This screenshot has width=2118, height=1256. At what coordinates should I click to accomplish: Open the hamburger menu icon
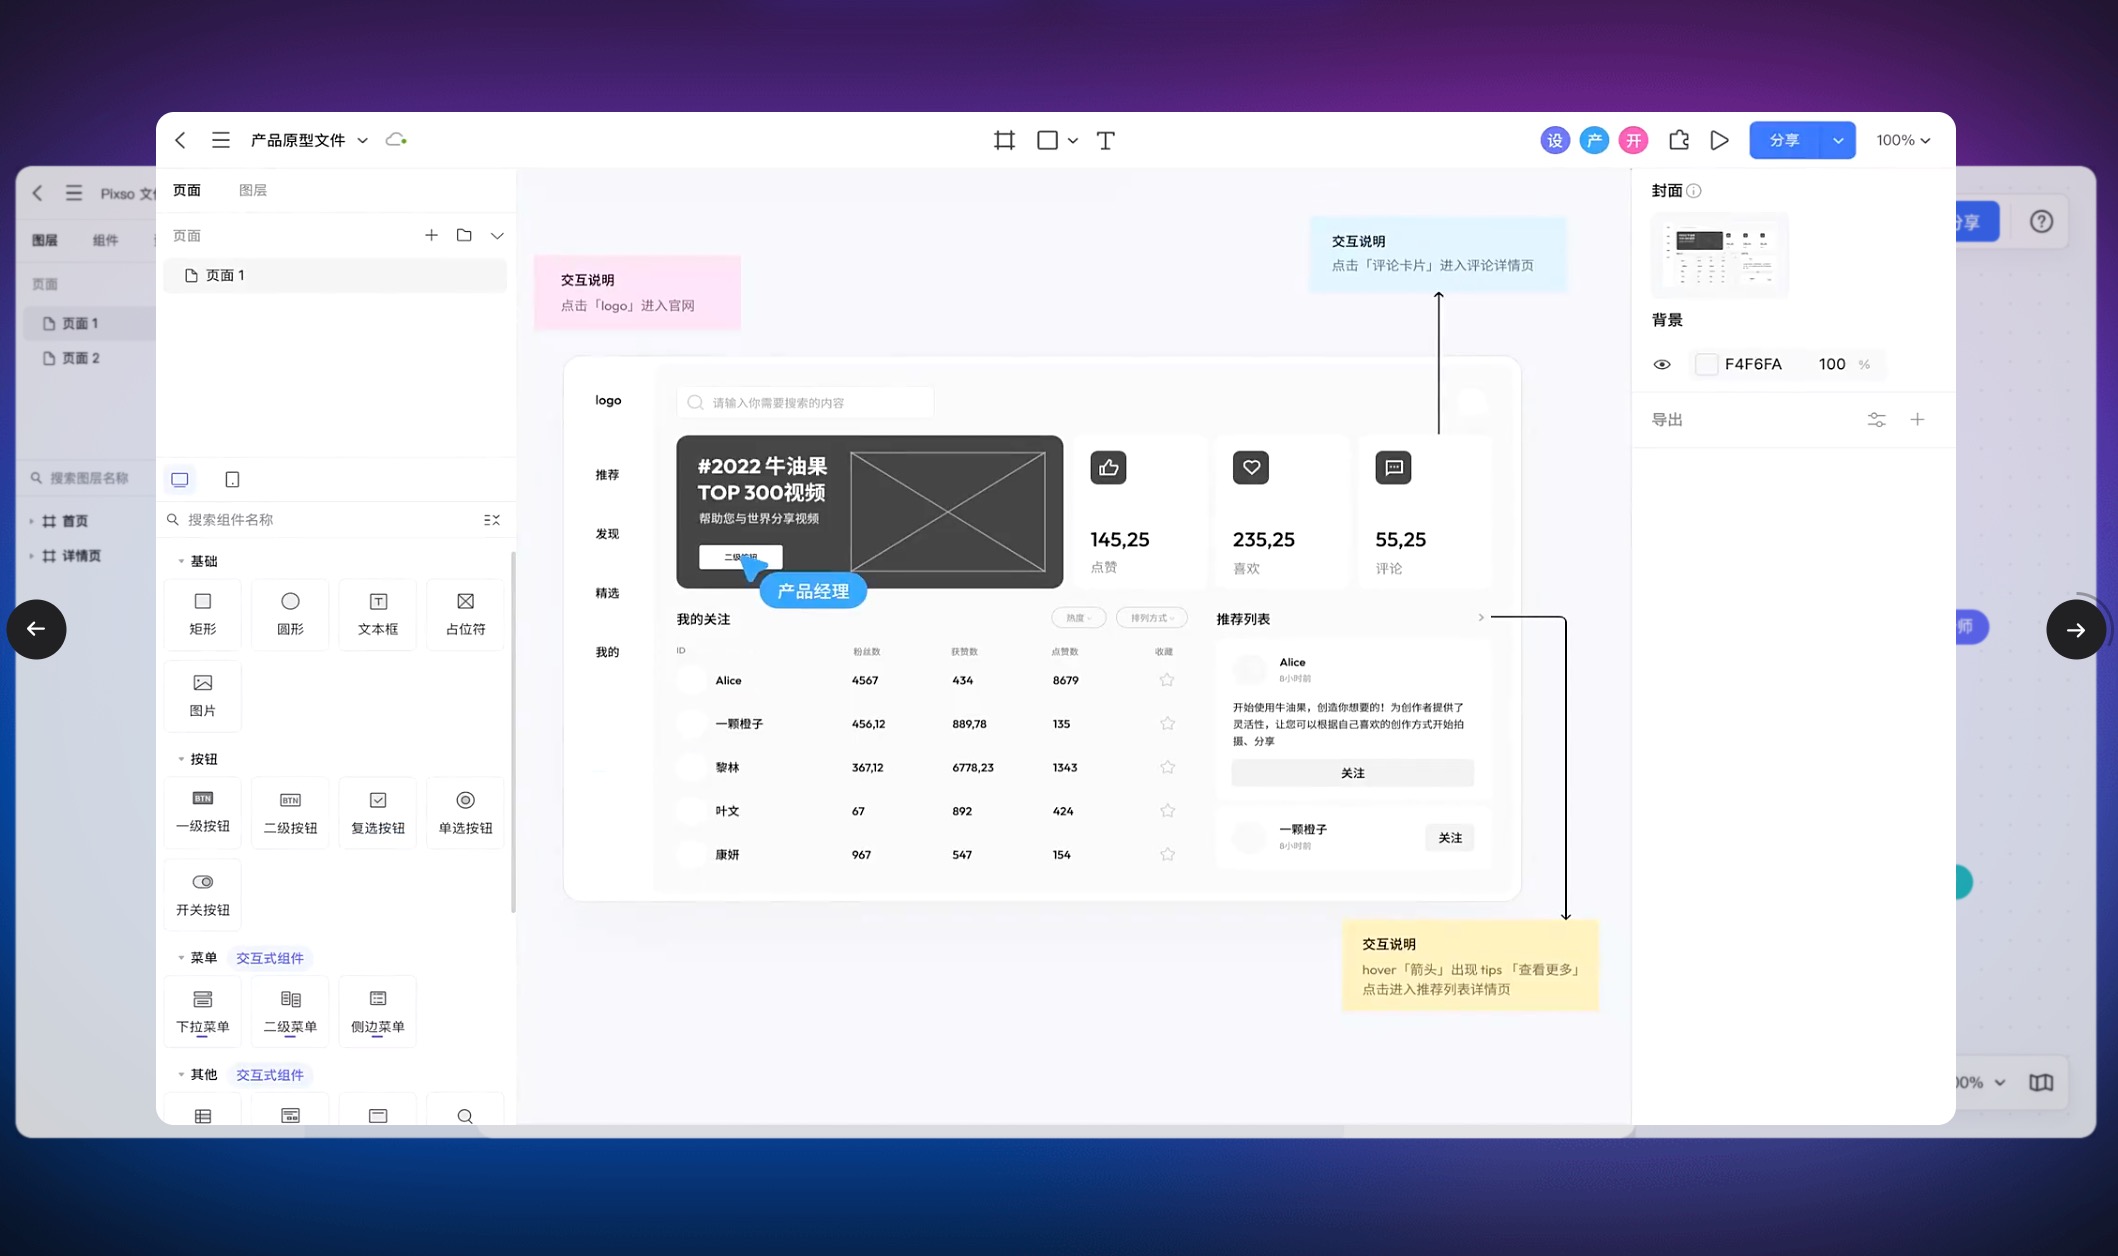click(221, 140)
